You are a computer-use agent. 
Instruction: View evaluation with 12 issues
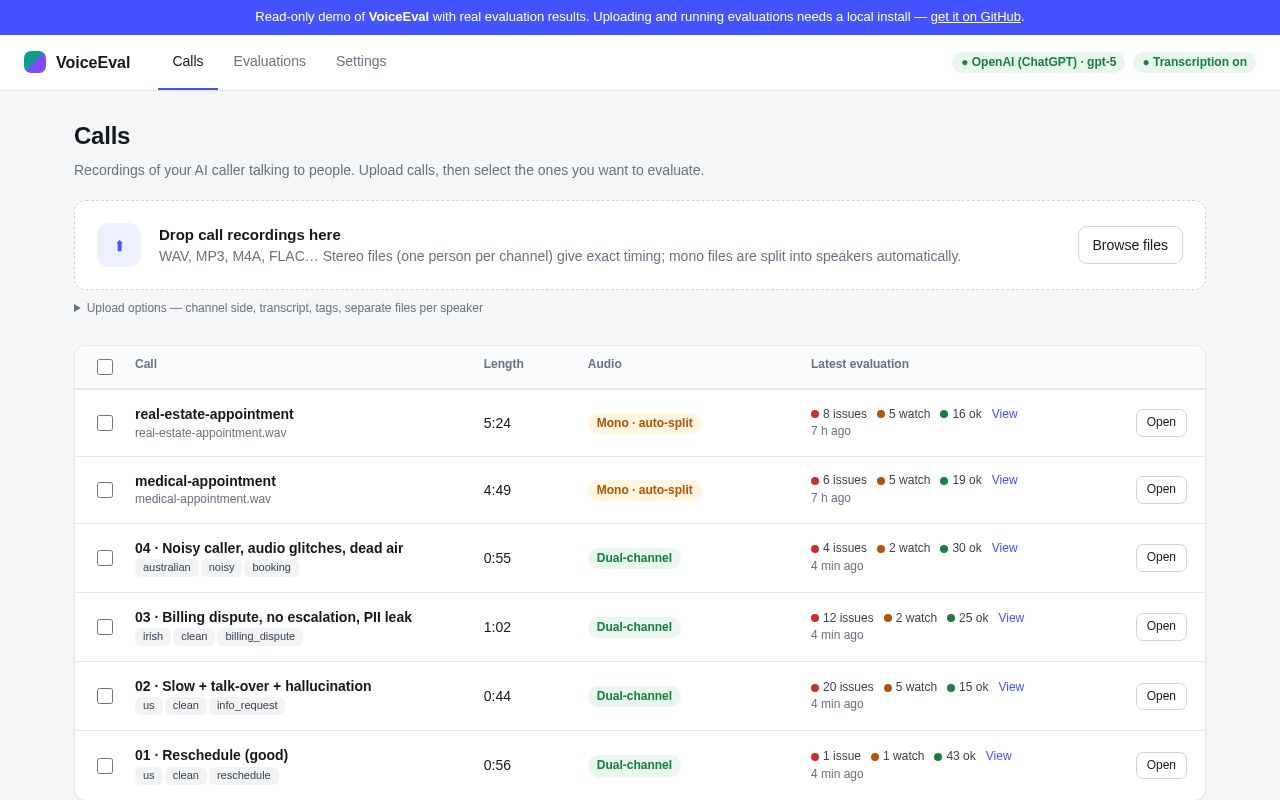(1011, 618)
